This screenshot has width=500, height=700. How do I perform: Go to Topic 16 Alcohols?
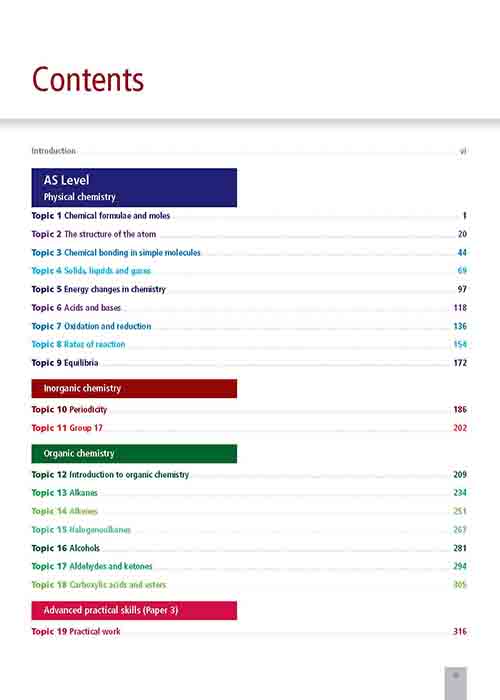[x=249, y=548]
